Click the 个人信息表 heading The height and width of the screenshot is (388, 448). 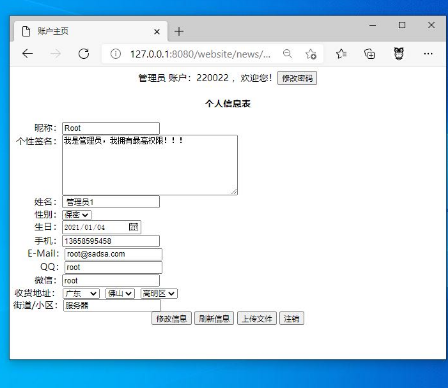228,104
